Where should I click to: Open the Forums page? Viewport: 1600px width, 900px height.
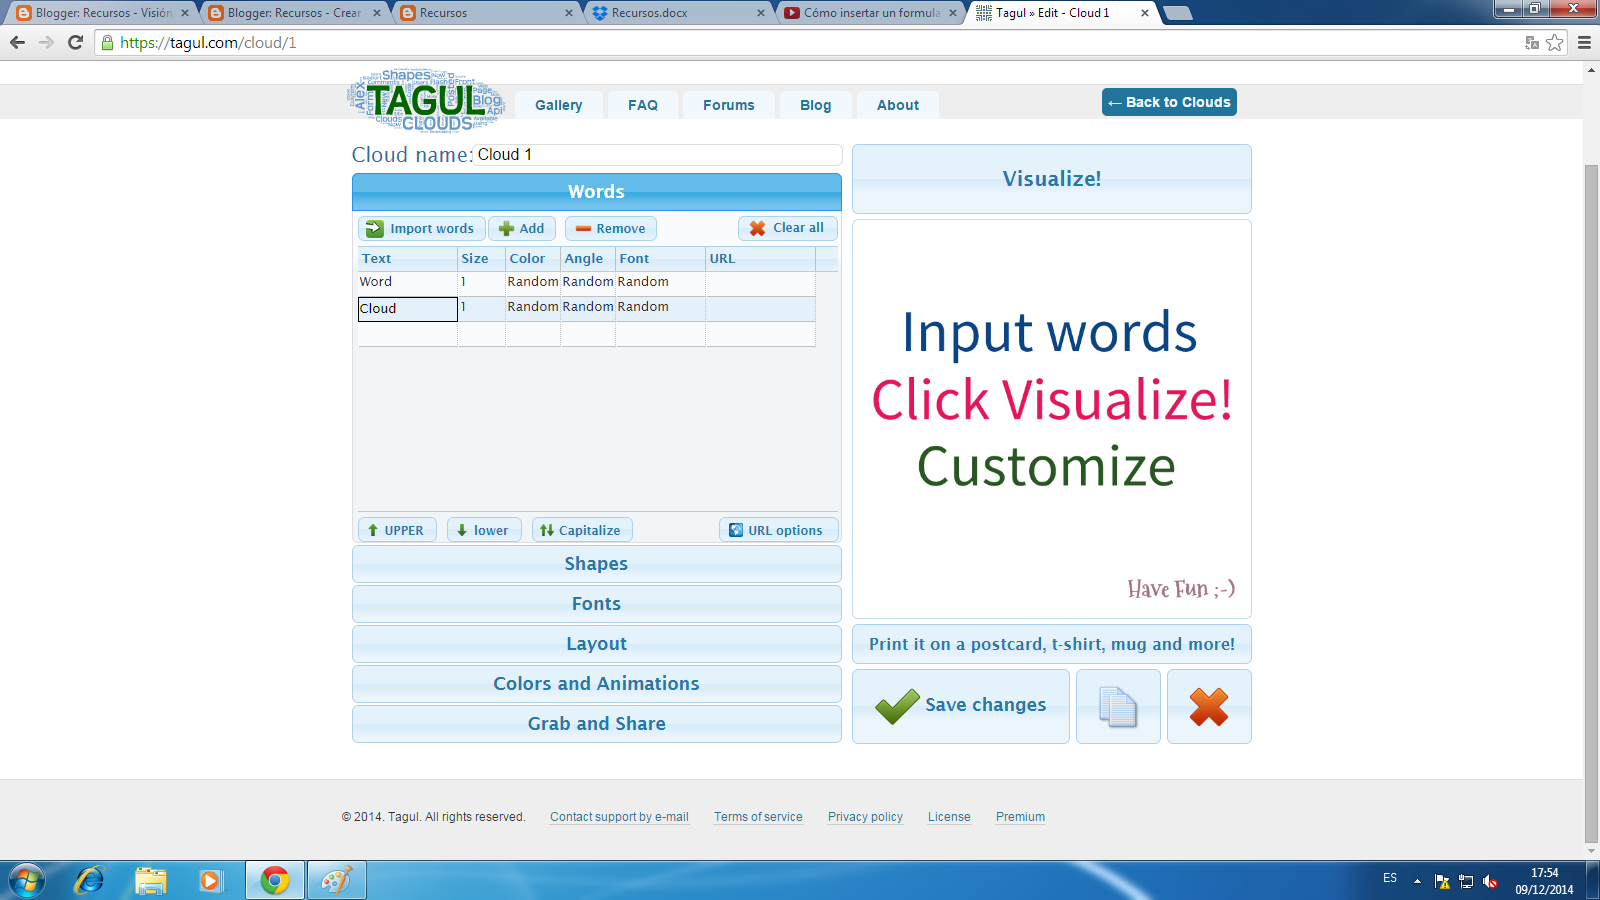coord(728,105)
